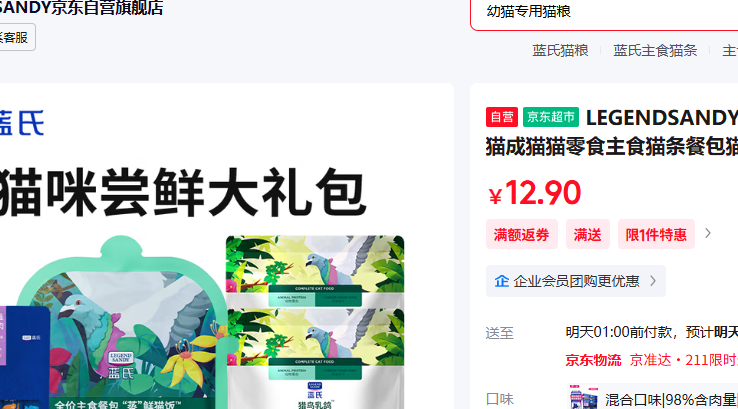Open the 客服 customer service button
This screenshot has width=738, height=409.
pos(17,37)
